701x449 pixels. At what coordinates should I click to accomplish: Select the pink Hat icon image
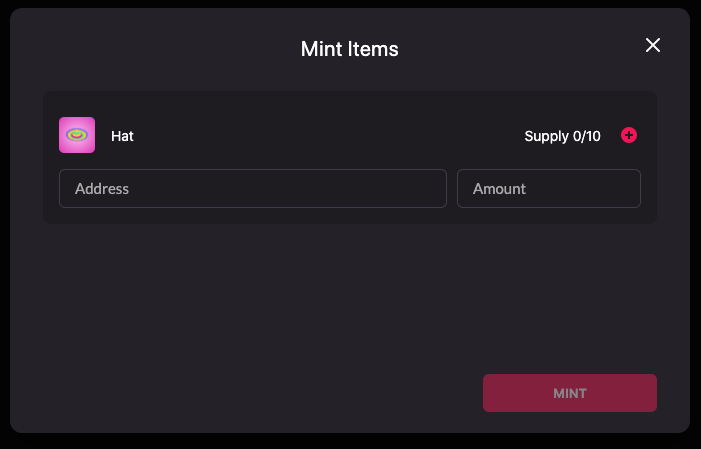[x=77, y=135]
